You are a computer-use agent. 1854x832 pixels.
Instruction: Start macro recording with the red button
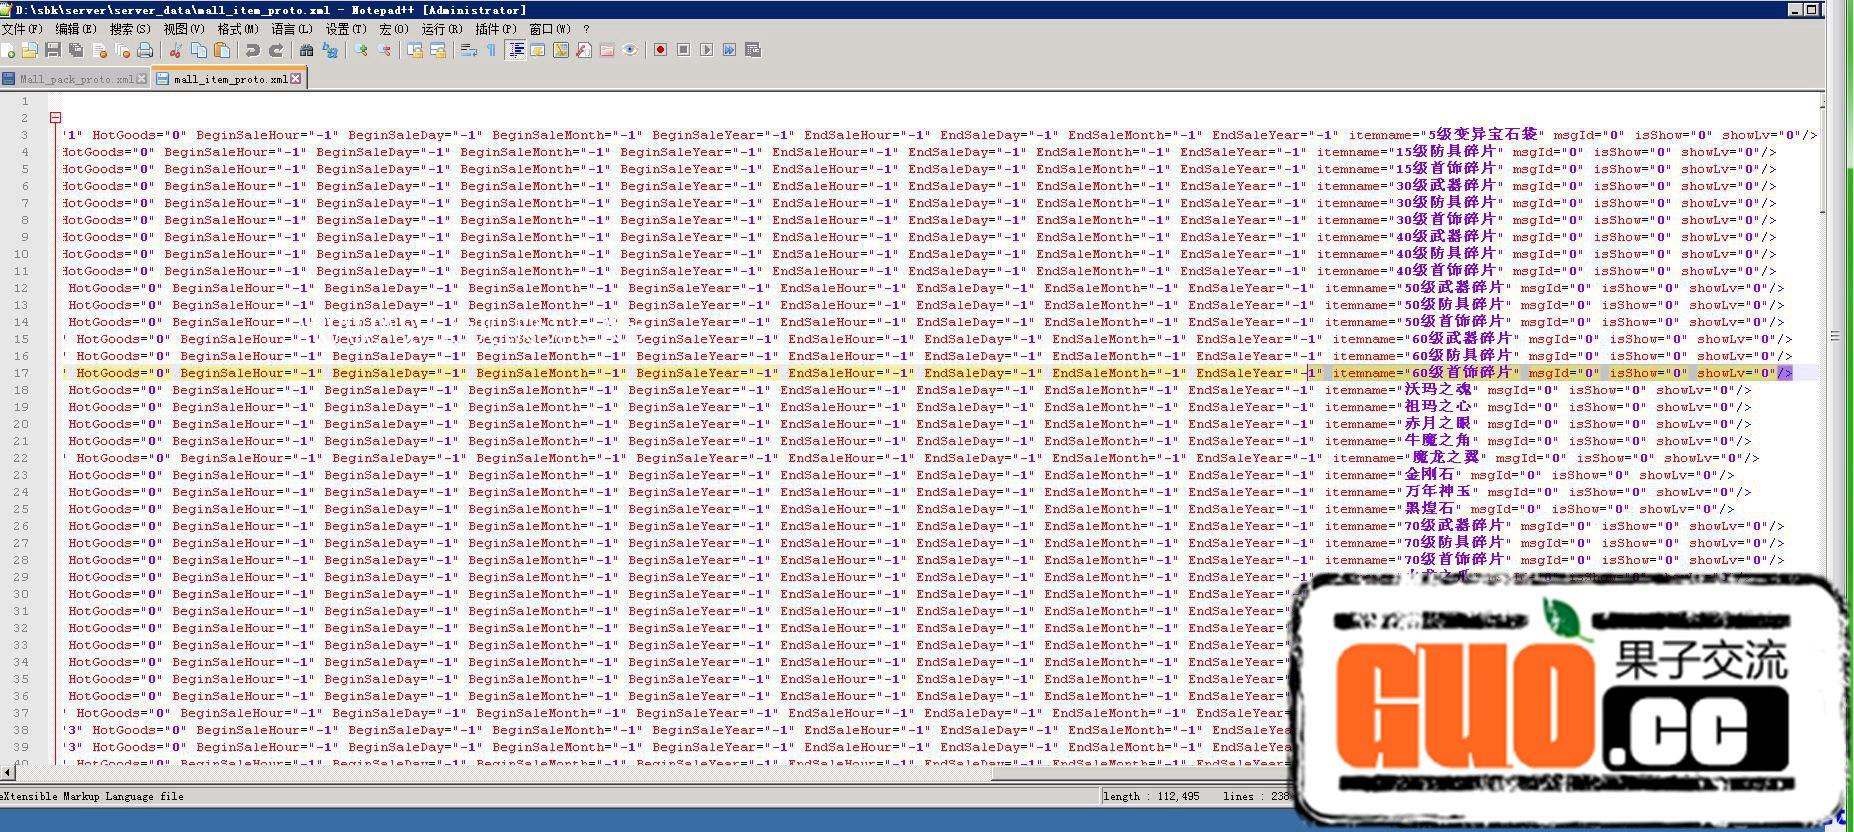660,50
